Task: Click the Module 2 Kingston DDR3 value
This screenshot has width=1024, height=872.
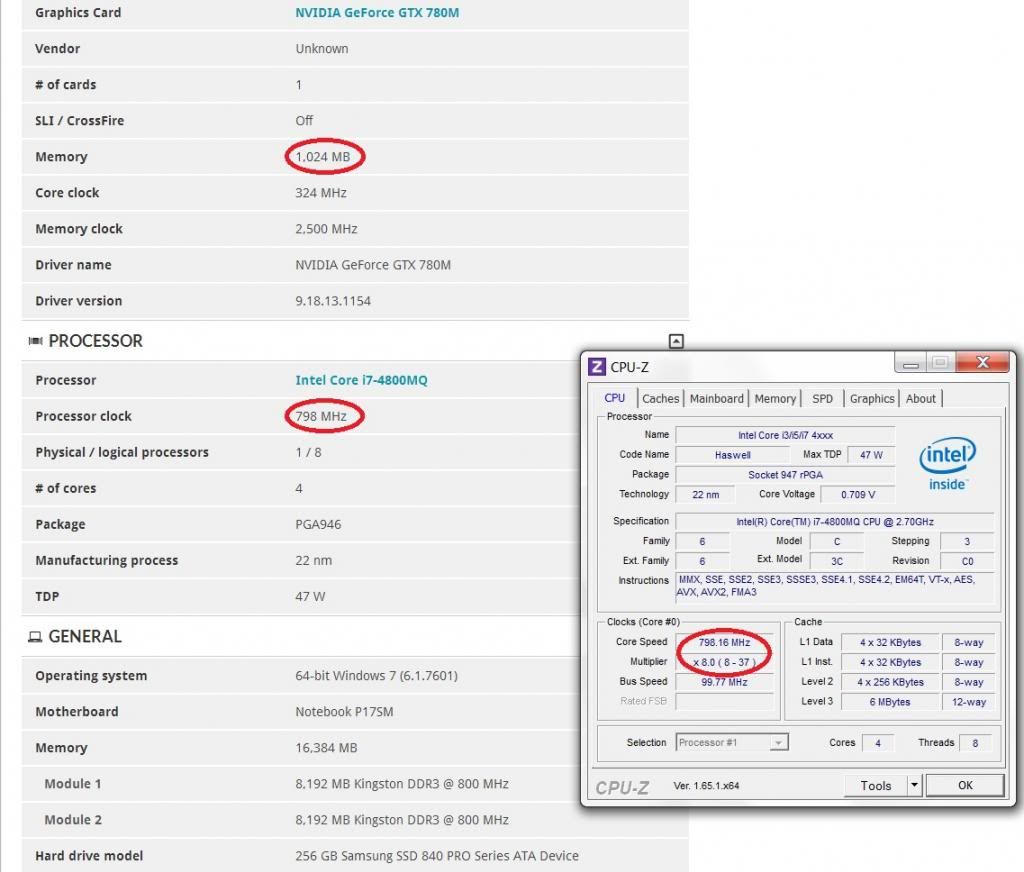Action: coord(402,820)
